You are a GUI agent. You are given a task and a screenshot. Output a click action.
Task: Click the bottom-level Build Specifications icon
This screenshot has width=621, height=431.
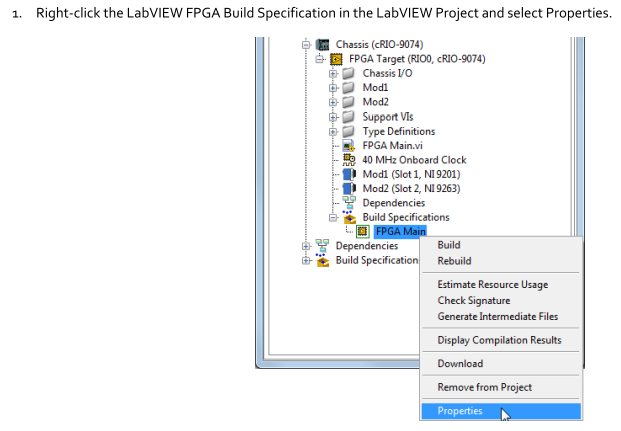[322, 260]
